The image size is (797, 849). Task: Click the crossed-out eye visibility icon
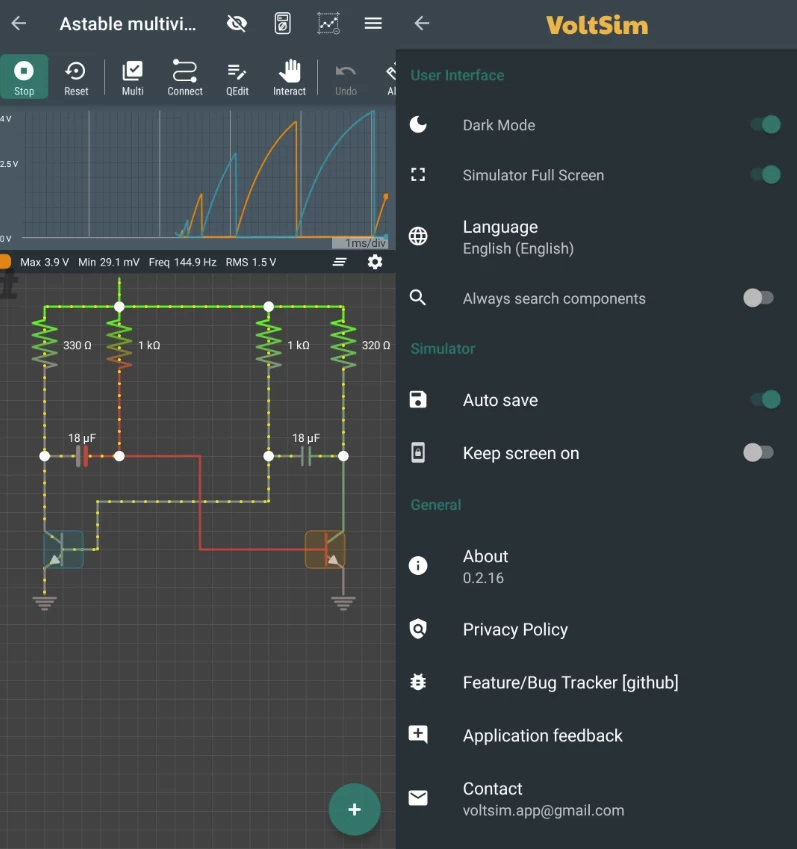(x=237, y=23)
